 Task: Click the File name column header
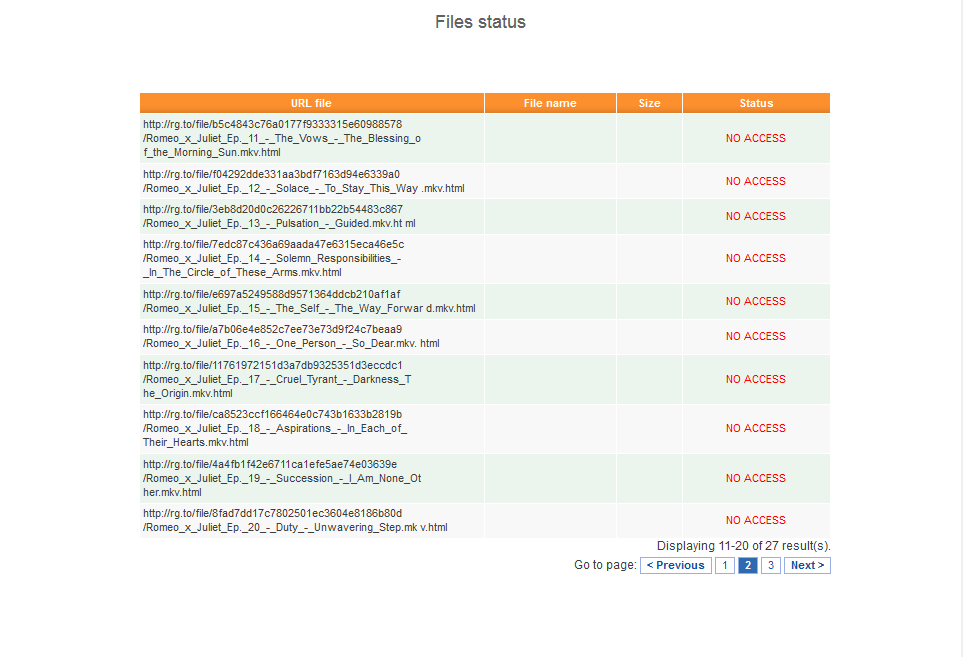tap(550, 103)
